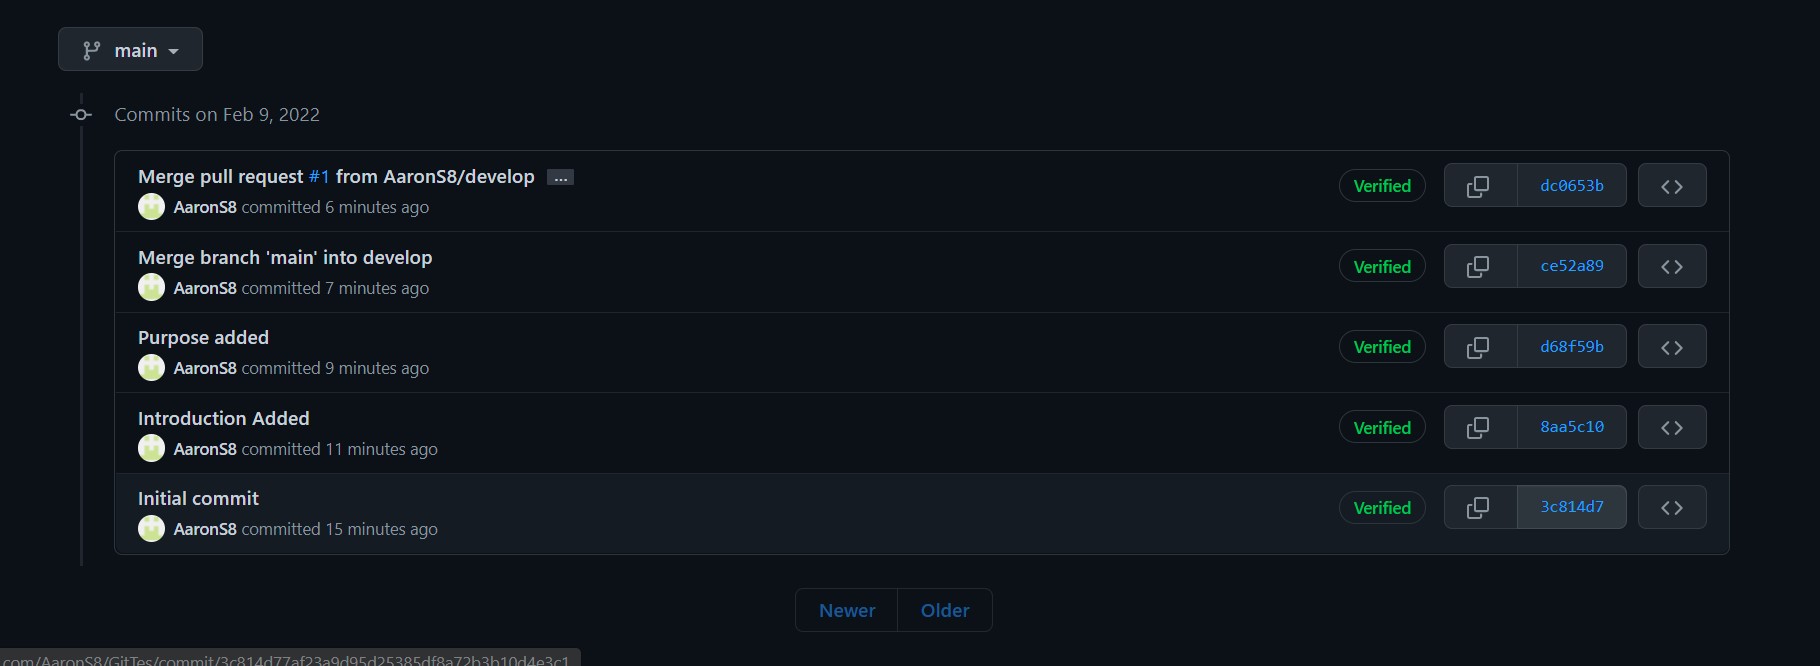1820x666 pixels.
Task: Expand the ellipsis to show full merge commit message
Action: pos(561,177)
